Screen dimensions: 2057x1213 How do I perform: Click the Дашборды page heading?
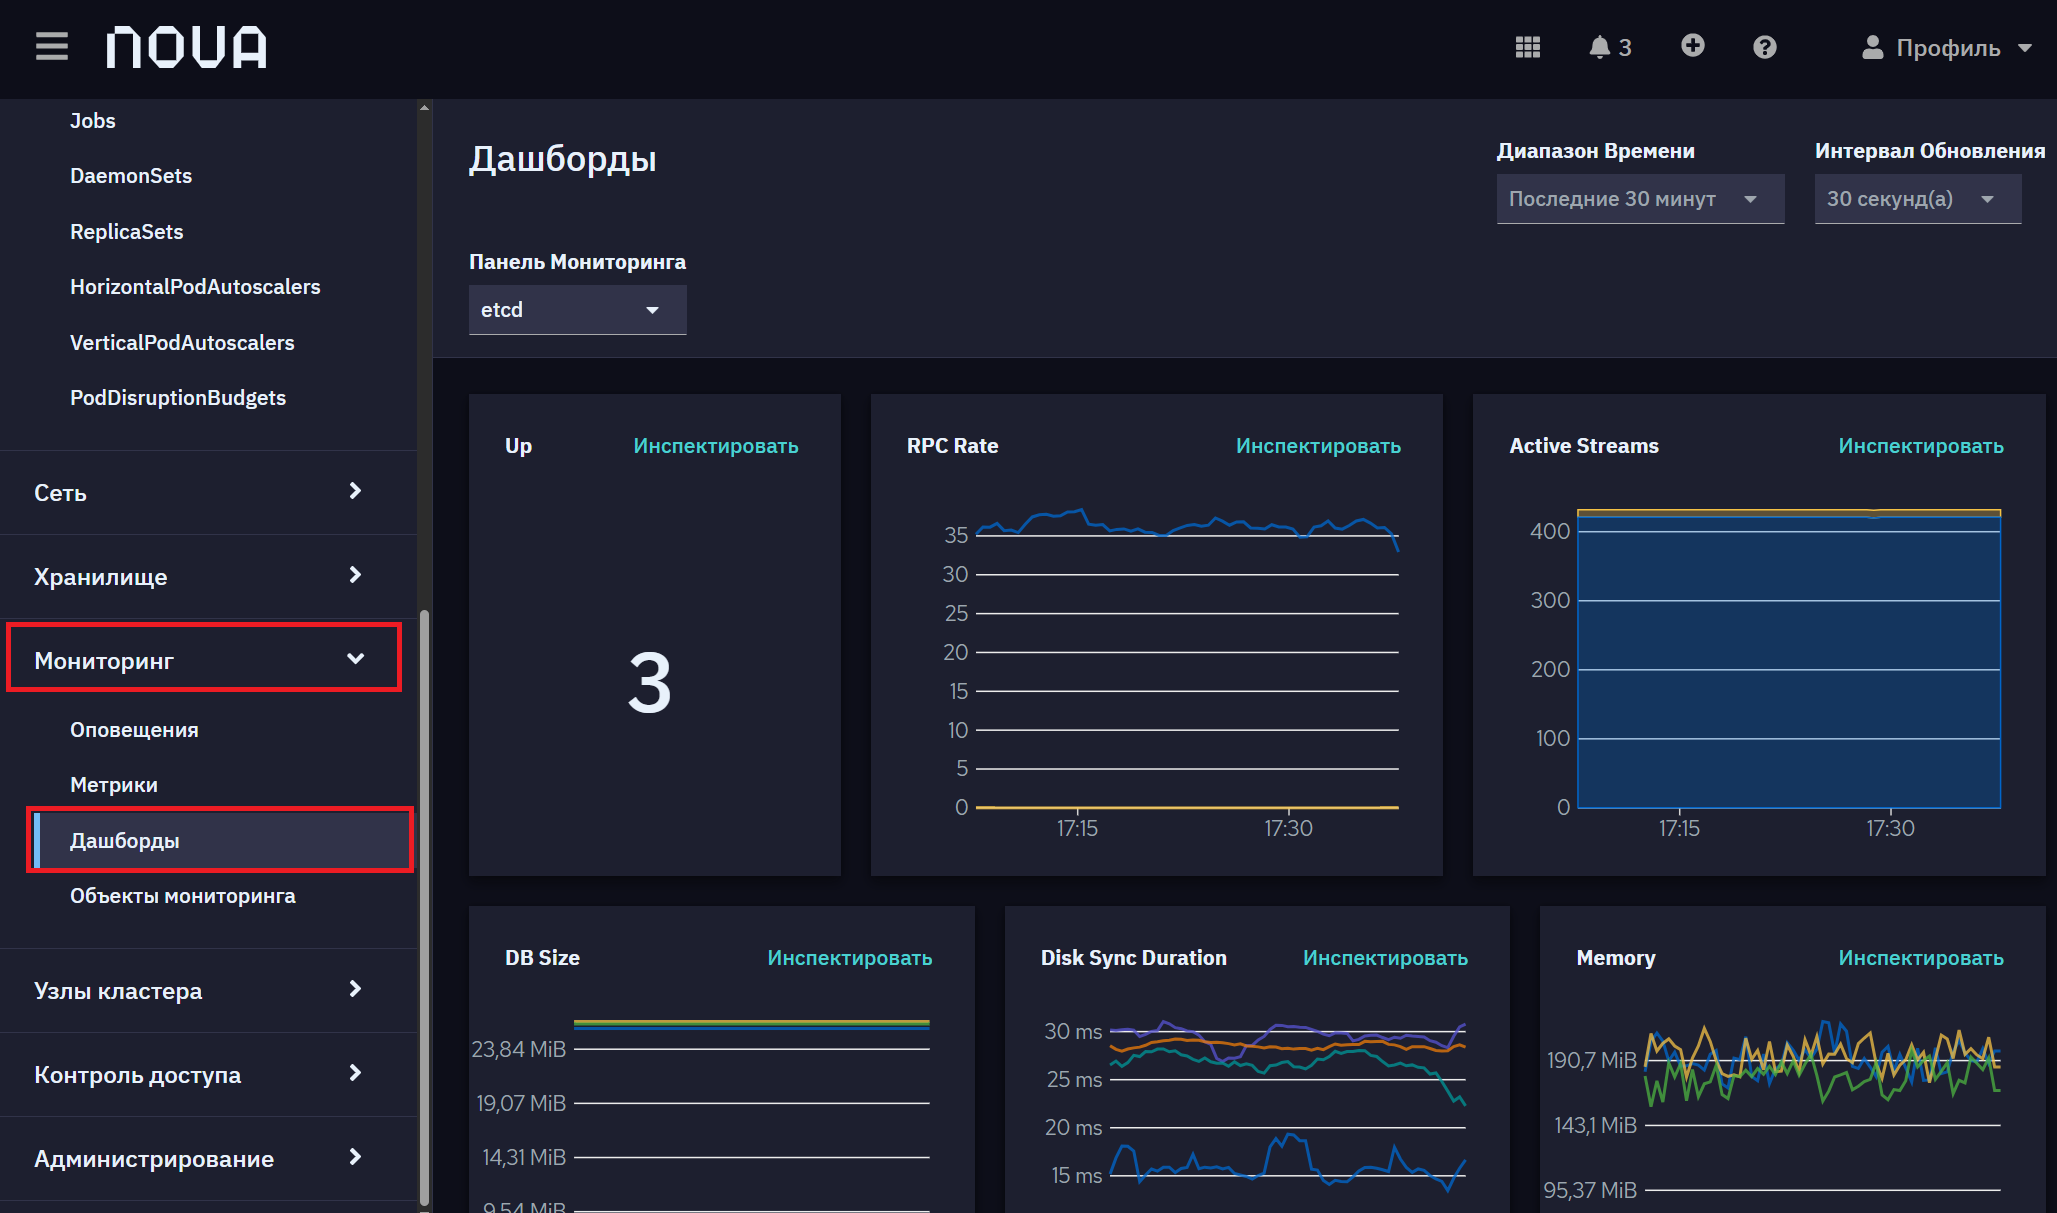pos(563,159)
